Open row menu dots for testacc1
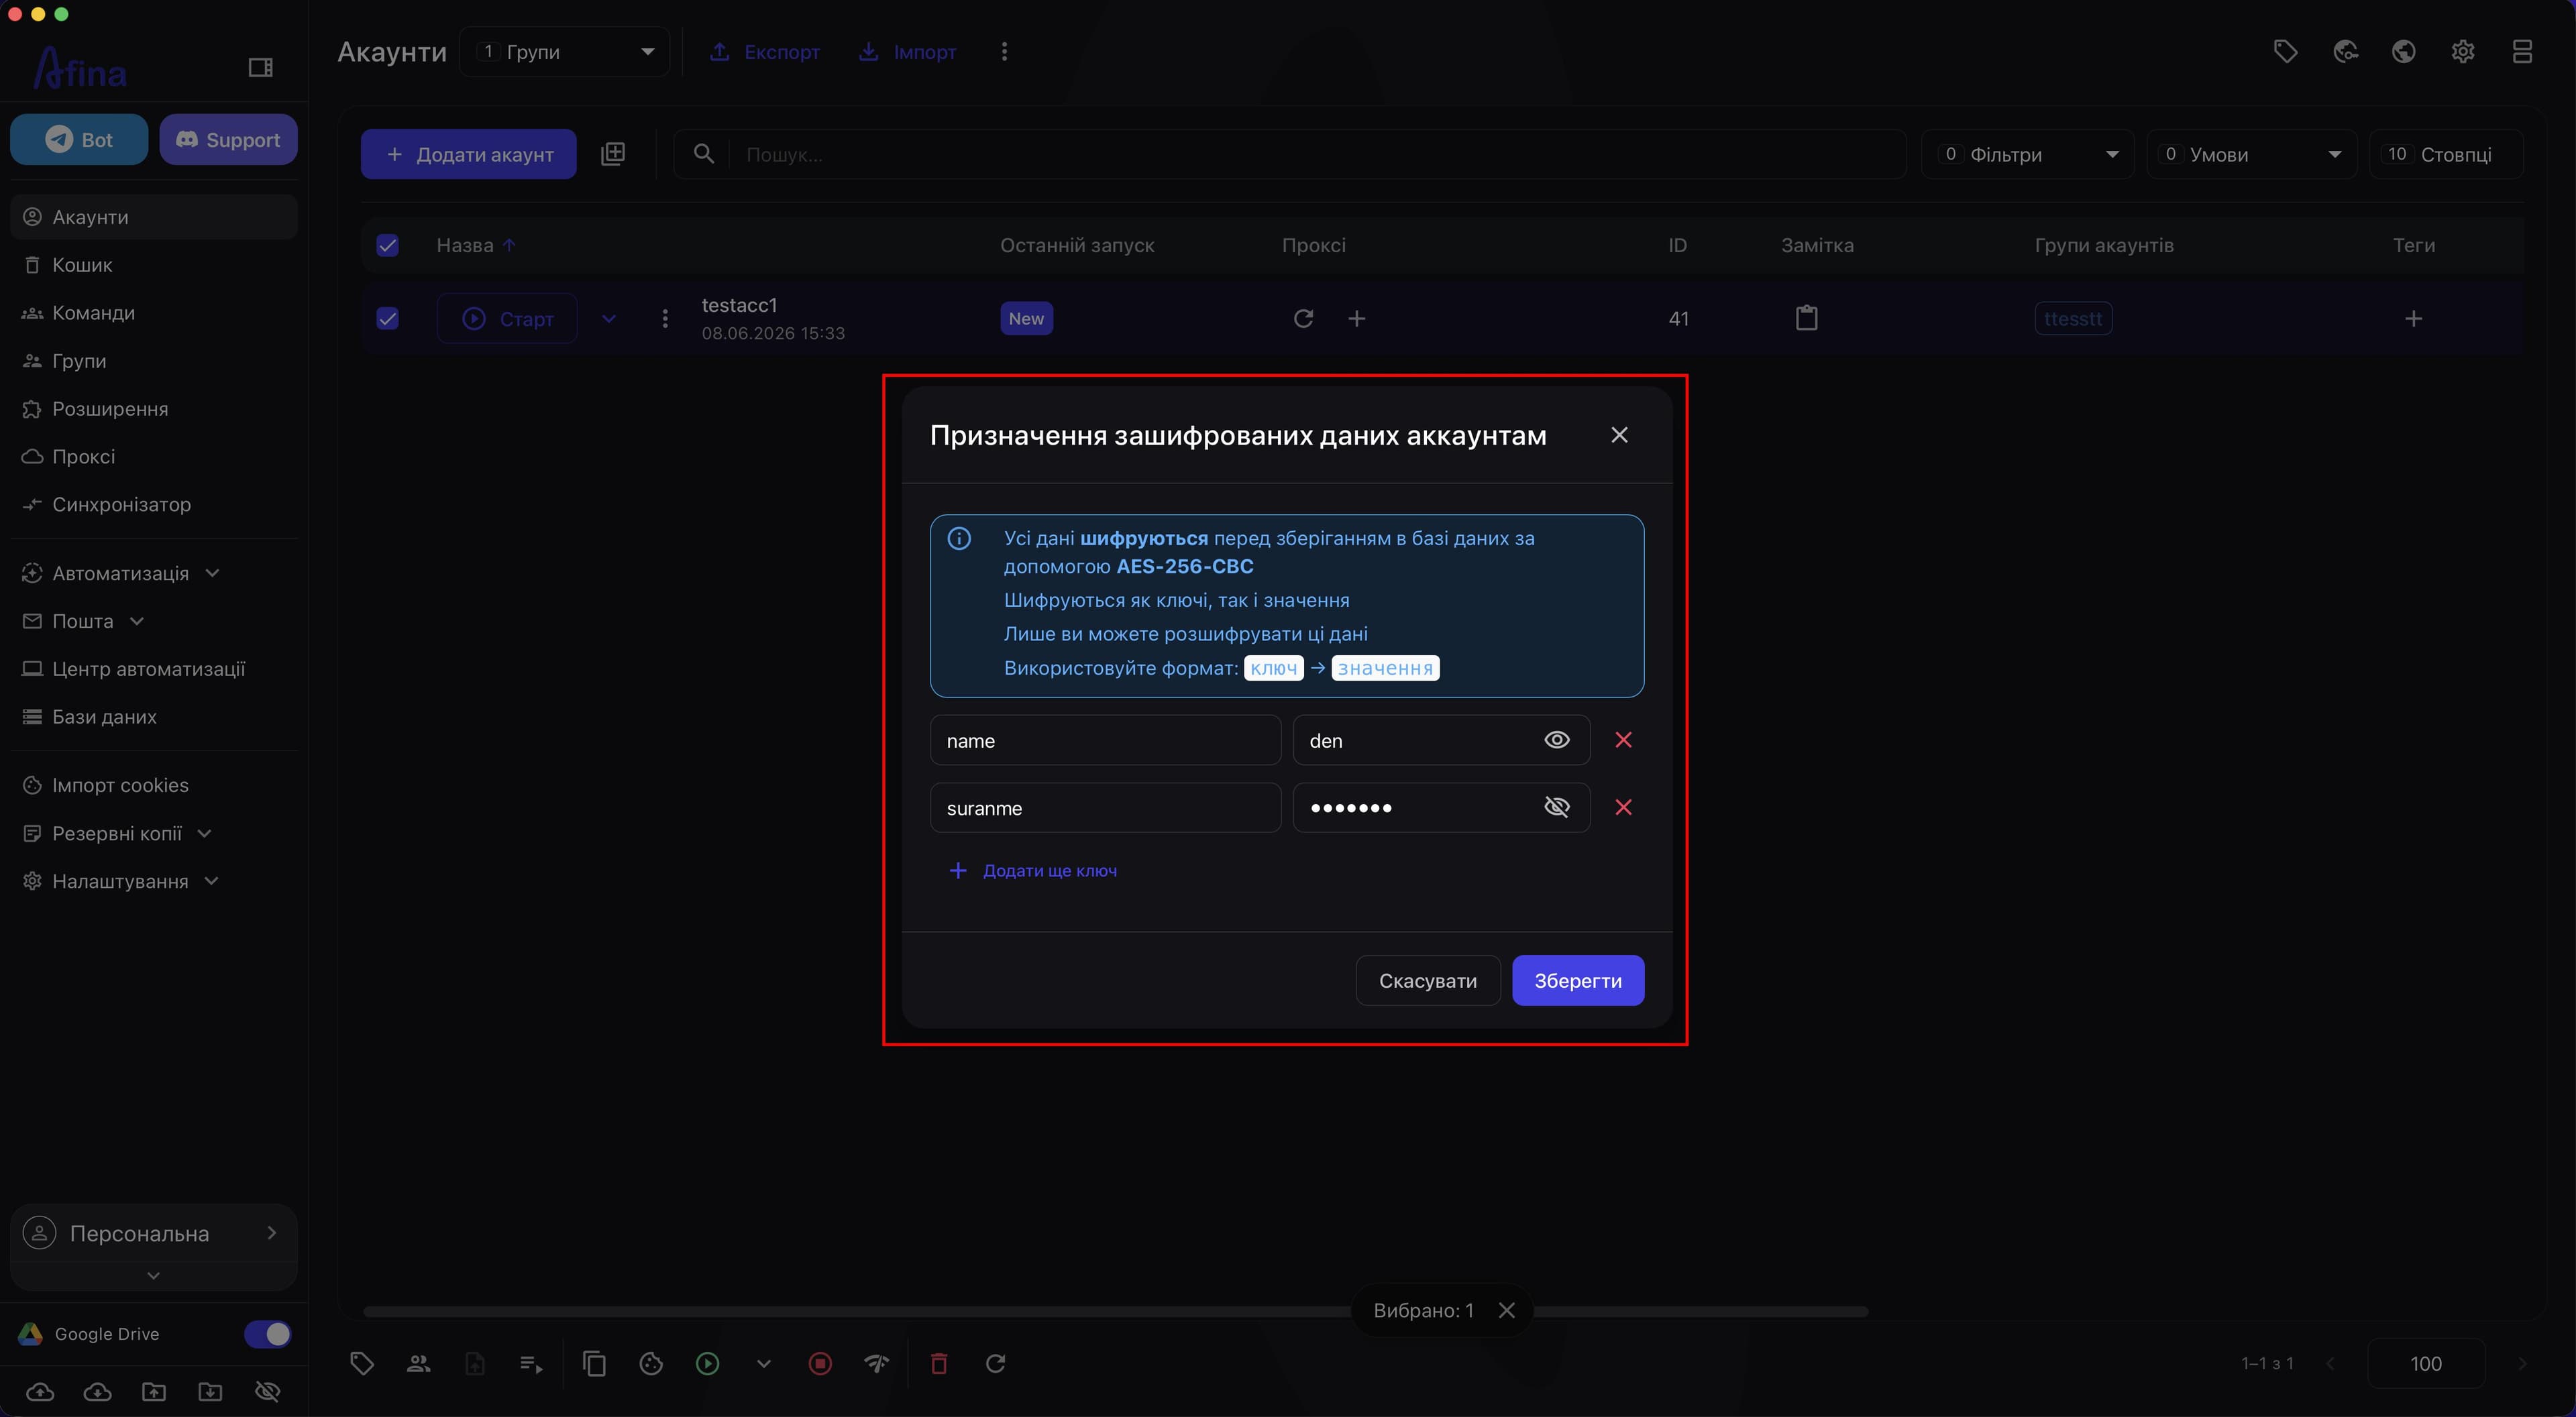 click(x=665, y=318)
